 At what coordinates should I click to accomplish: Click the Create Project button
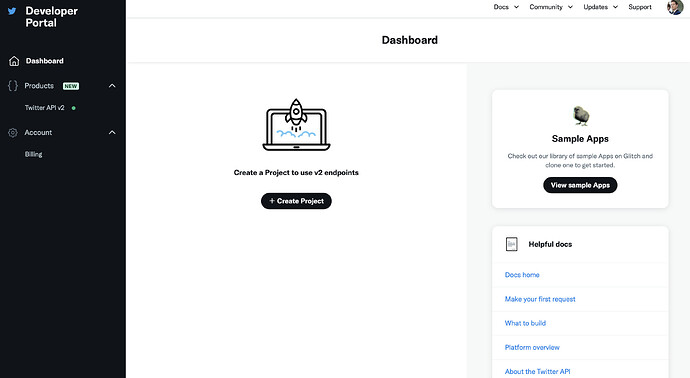click(296, 201)
